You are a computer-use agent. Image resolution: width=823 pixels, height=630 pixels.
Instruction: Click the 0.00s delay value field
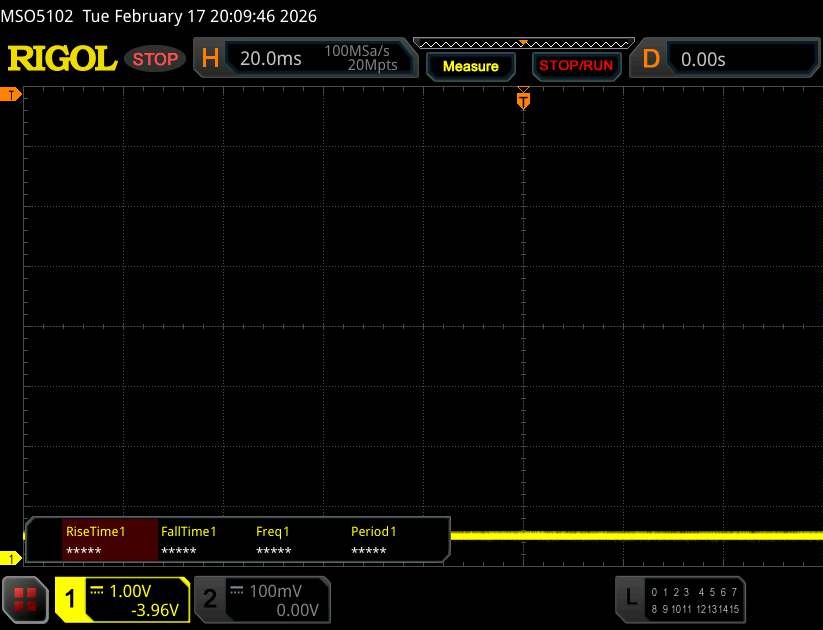click(x=740, y=59)
